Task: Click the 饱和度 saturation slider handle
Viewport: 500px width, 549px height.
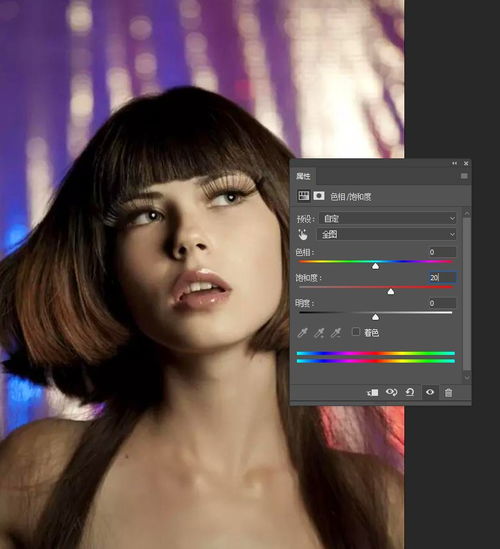Action: [x=391, y=292]
